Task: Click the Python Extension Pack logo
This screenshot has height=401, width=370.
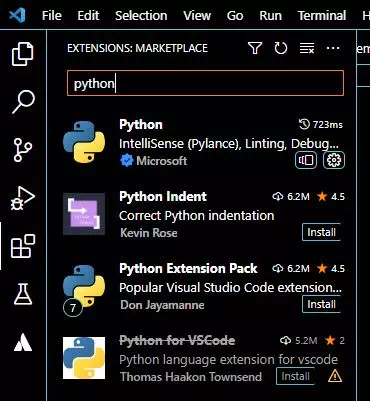Action: 84,287
